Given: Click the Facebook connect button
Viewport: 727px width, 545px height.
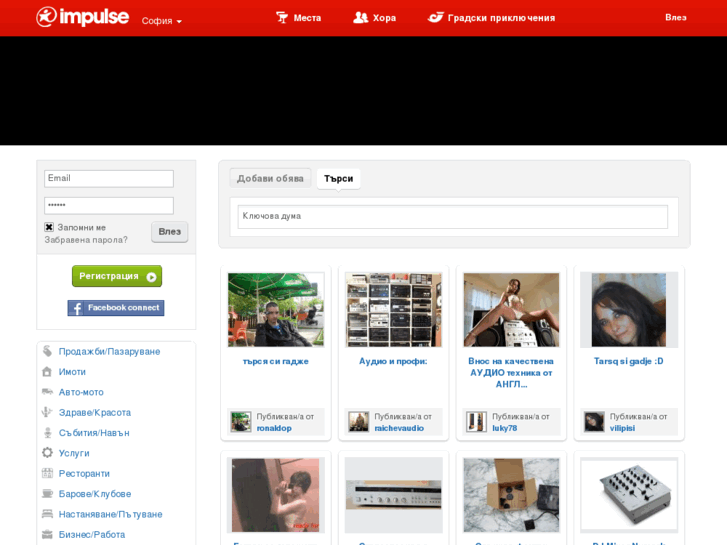Looking at the screenshot, I should point(116,308).
